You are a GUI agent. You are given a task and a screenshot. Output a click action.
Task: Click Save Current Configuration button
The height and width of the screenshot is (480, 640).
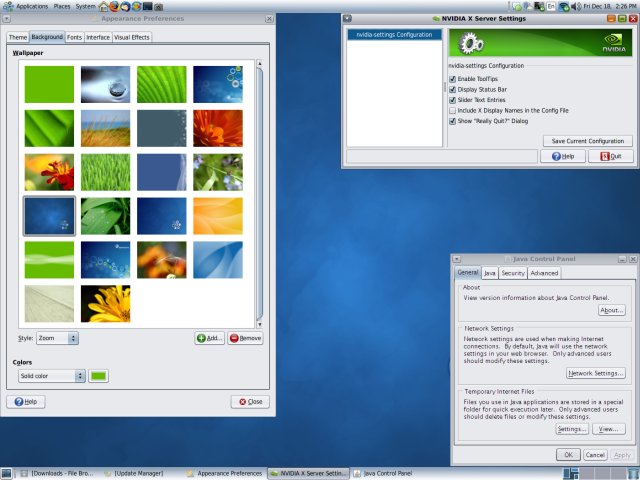click(x=588, y=141)
